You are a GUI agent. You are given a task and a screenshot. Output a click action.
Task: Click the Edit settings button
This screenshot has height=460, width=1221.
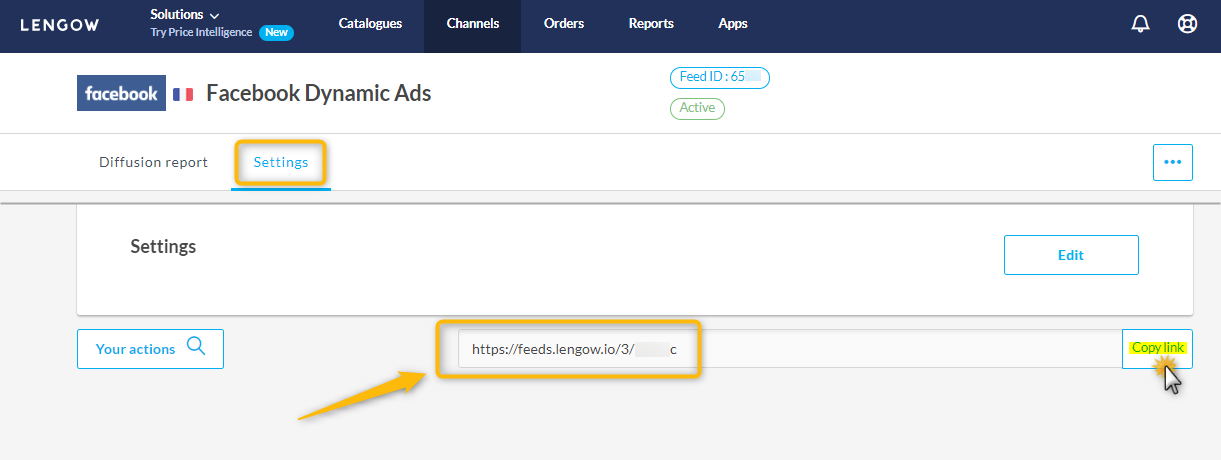(1070, 255)
